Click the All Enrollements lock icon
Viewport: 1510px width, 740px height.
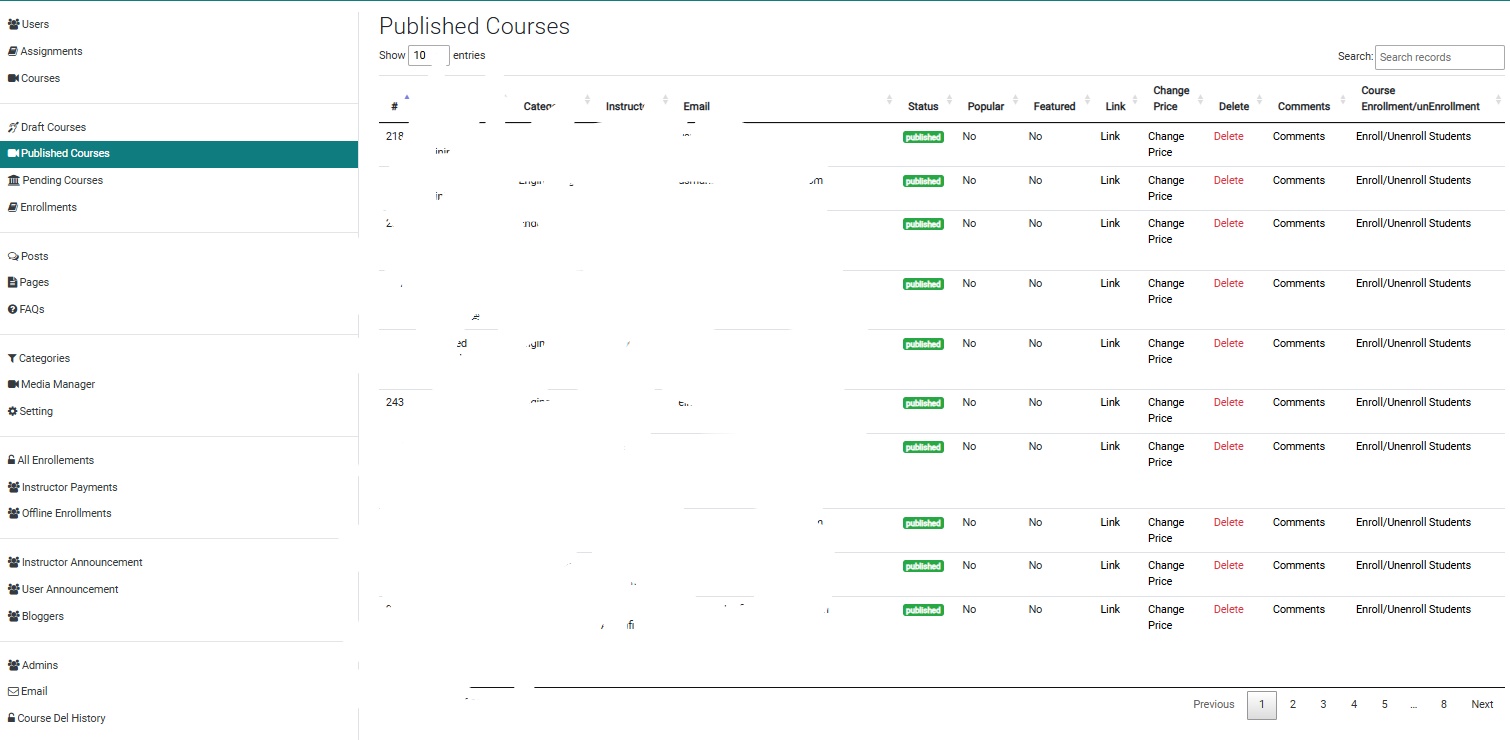click(x=11, y=460)
